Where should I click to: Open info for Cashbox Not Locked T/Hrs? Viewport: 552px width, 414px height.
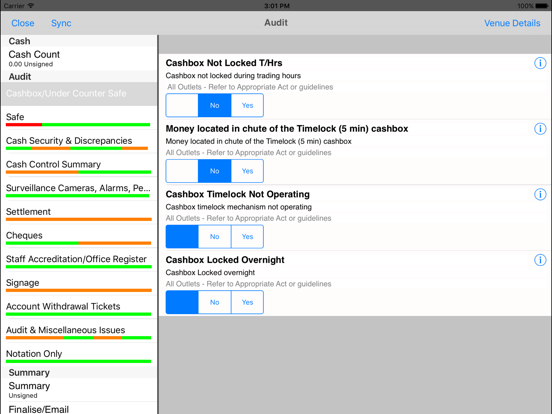click(540, 63)
